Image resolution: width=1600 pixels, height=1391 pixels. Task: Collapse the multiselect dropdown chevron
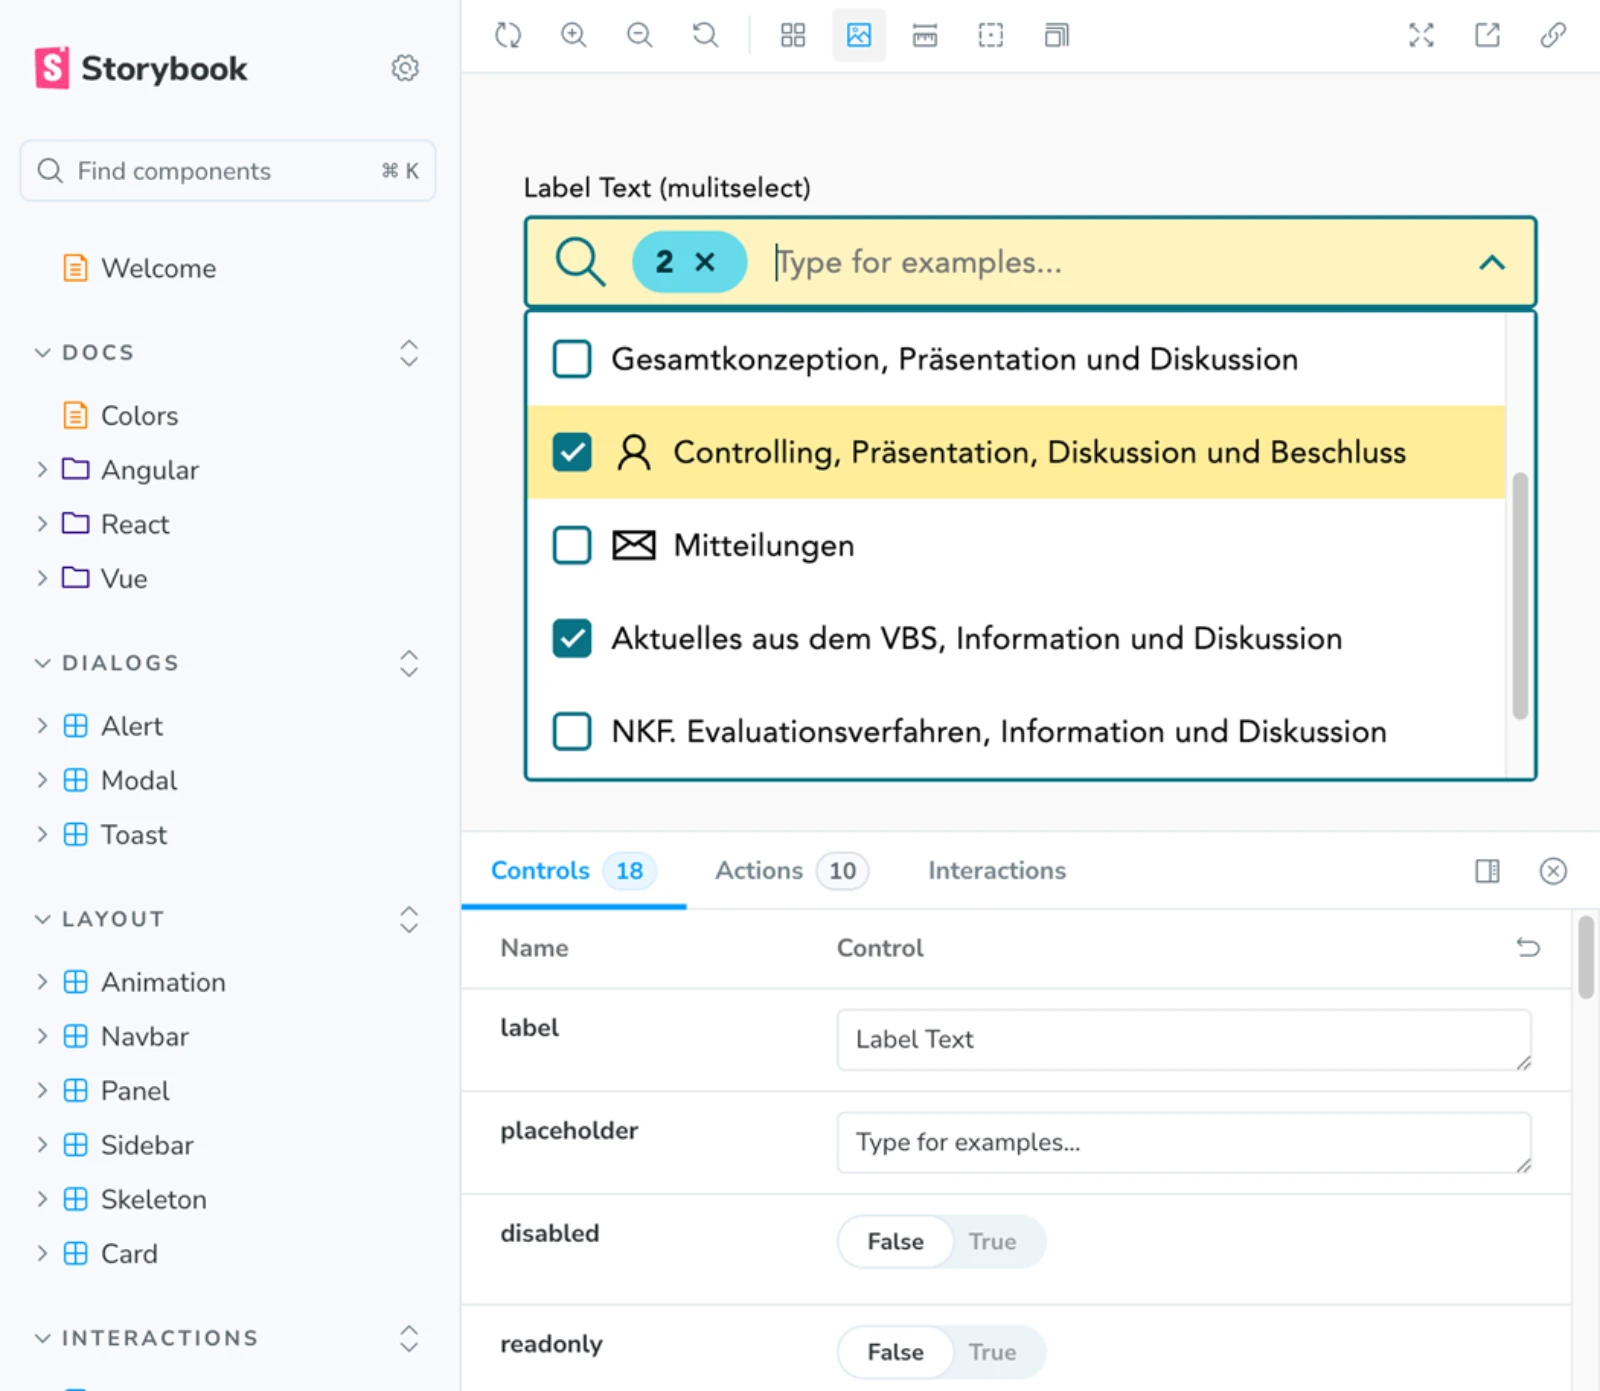click(x=1491, y=263)
